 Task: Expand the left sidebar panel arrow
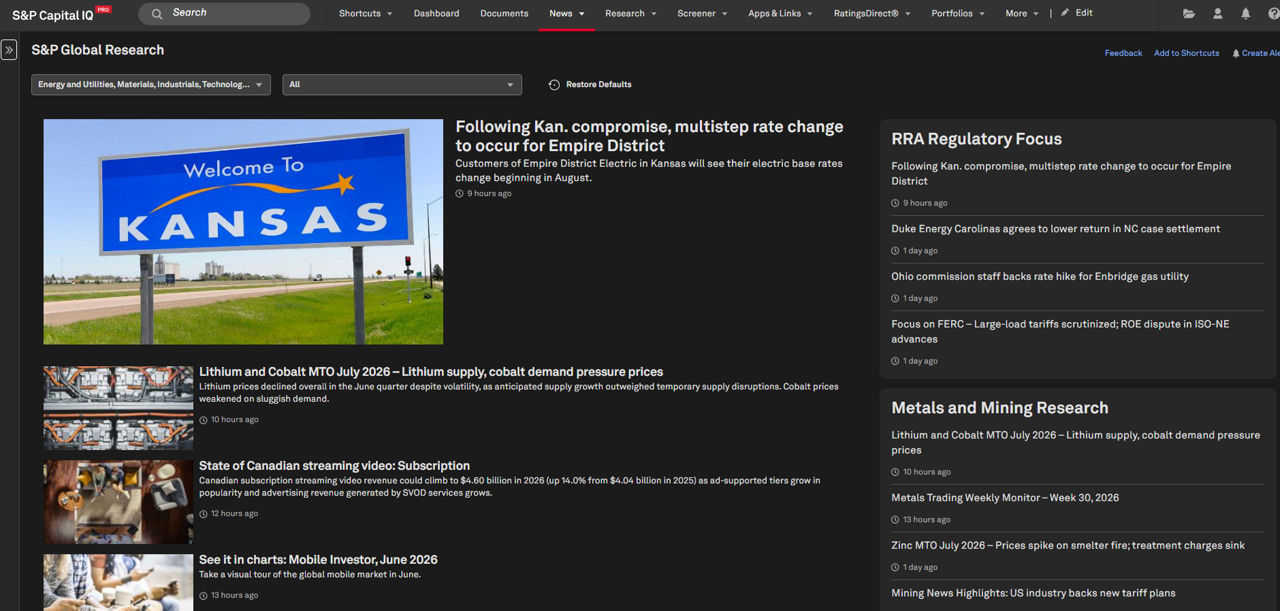coord(9,49)
